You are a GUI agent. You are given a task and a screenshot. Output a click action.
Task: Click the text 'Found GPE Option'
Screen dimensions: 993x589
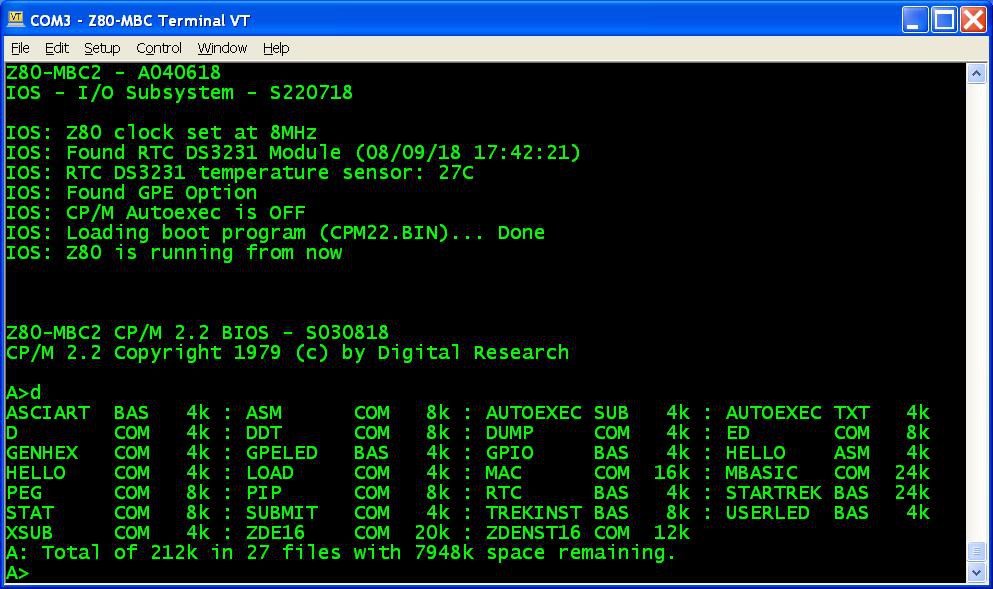[161, 193]
